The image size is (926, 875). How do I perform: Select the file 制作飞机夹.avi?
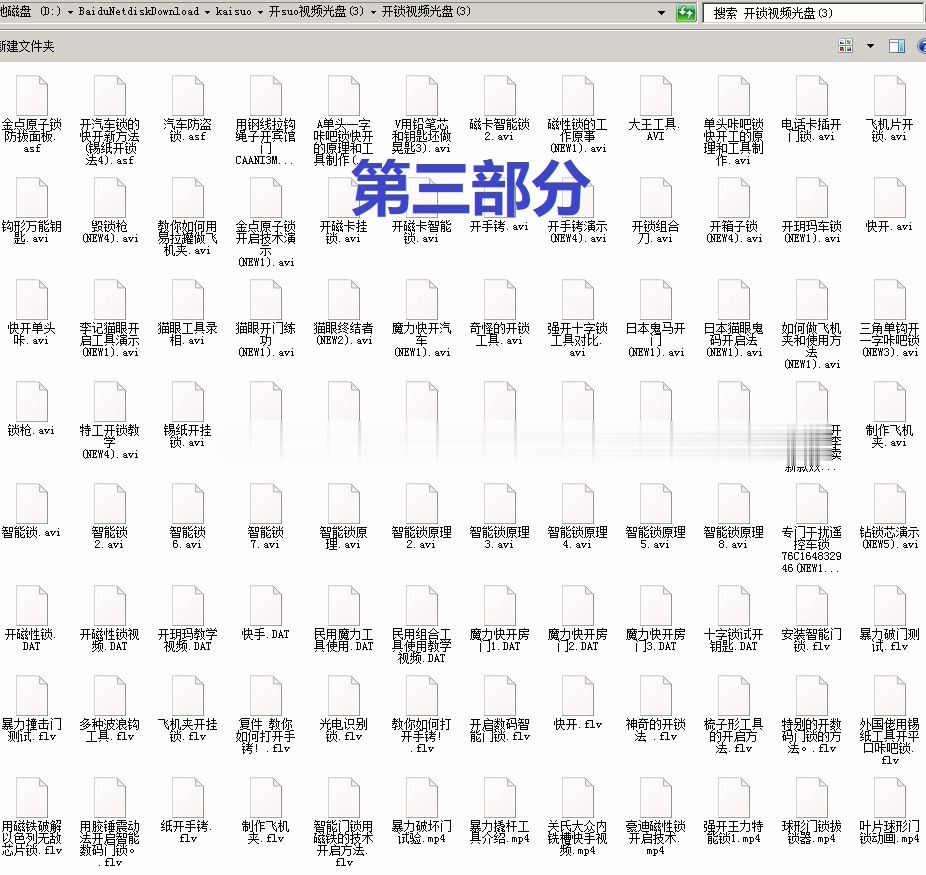click(889, 414)
